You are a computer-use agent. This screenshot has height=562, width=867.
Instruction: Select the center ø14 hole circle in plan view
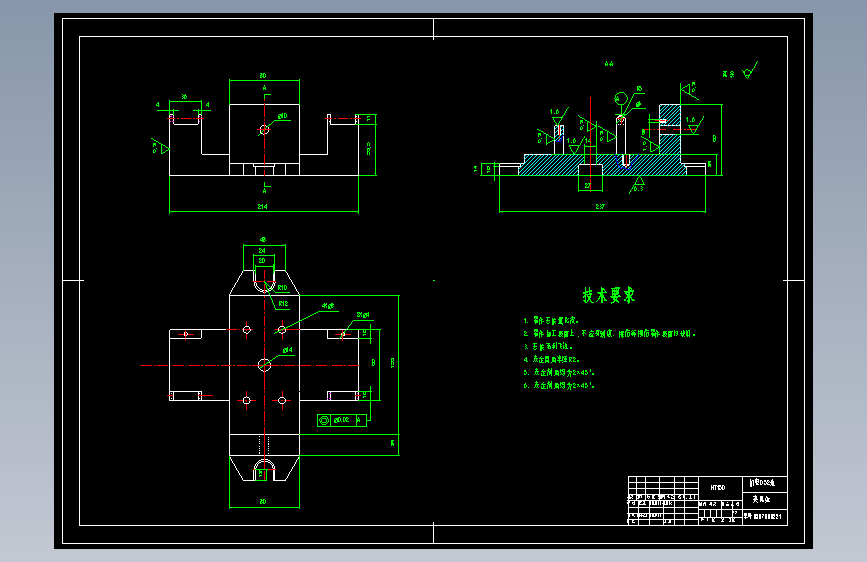point(264,365)
